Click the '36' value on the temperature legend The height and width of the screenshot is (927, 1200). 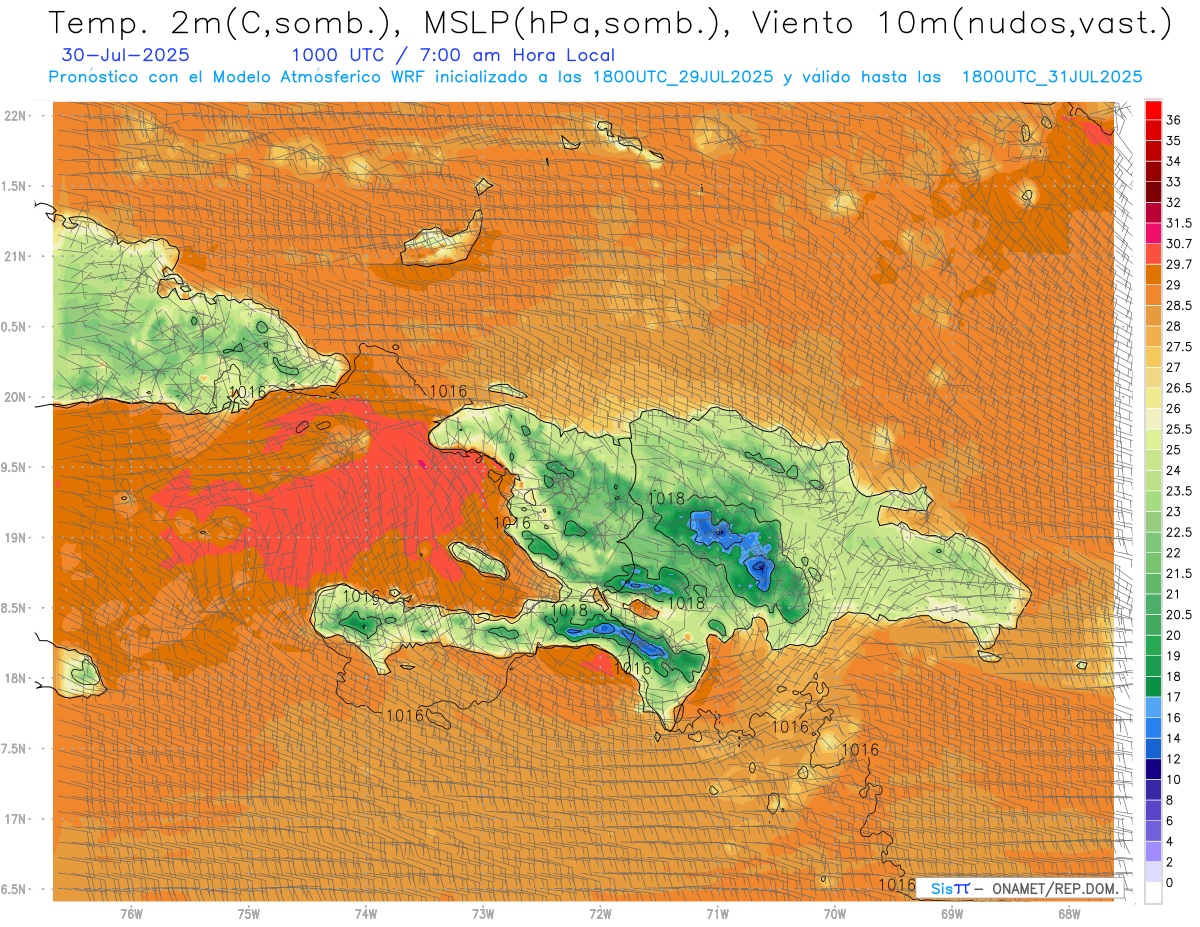[x=1174, y=120]
